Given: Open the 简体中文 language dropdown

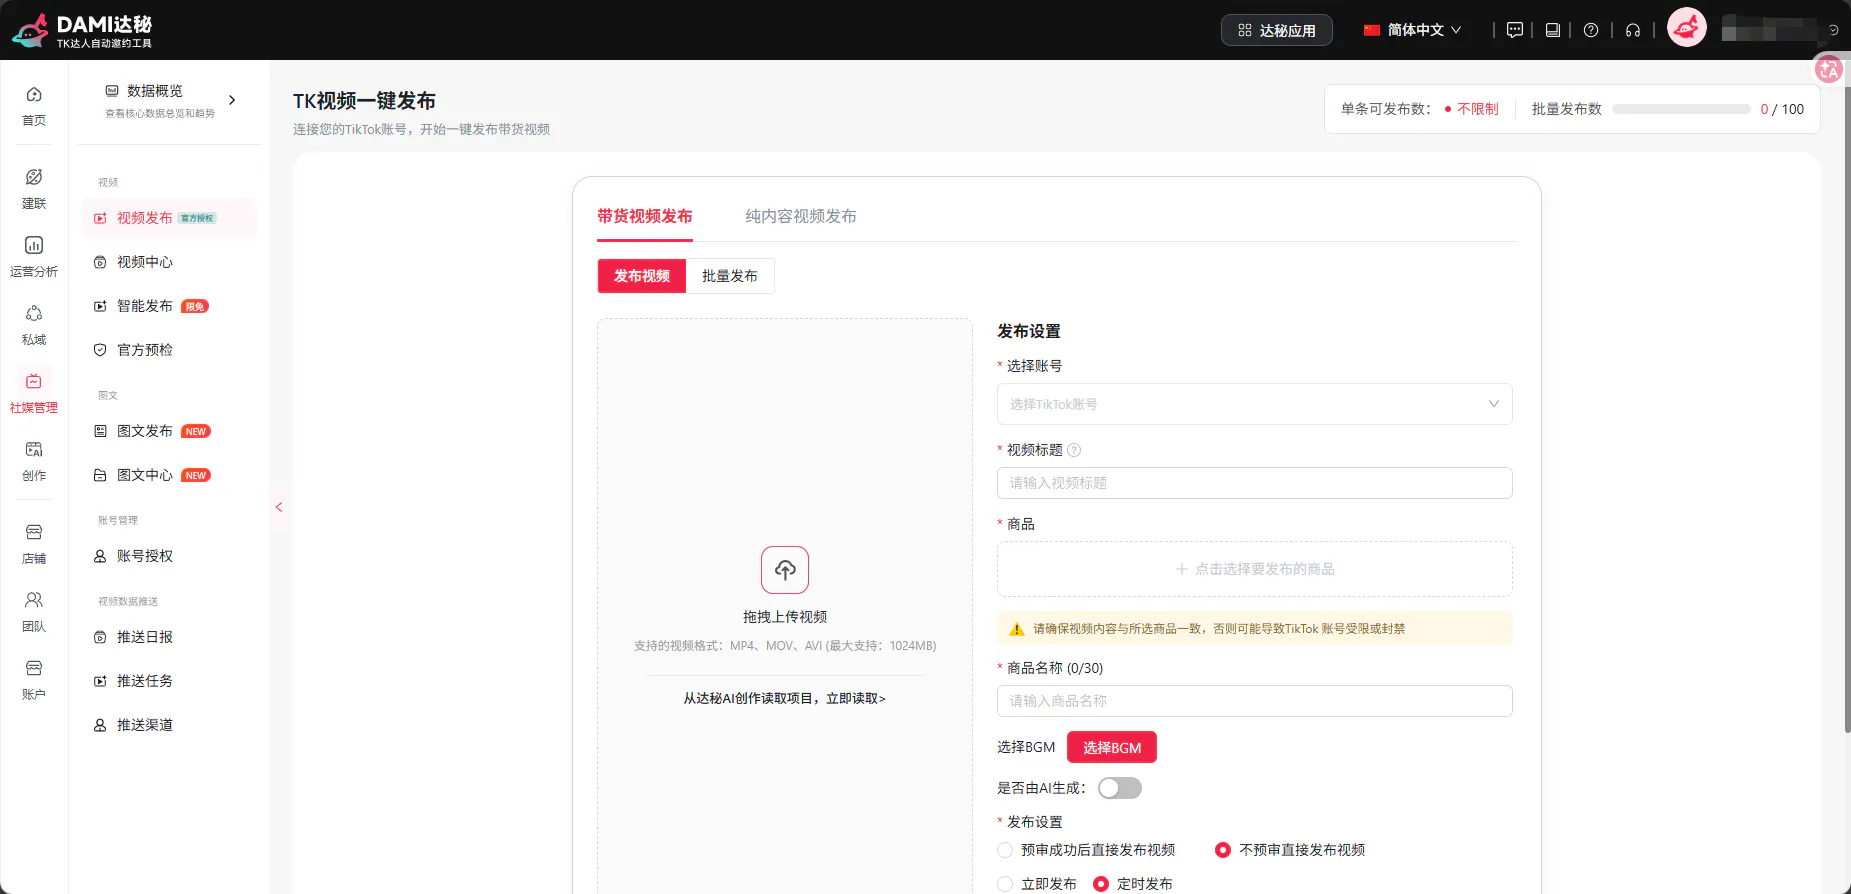Looking at the screenshot, I should 1412,30.
